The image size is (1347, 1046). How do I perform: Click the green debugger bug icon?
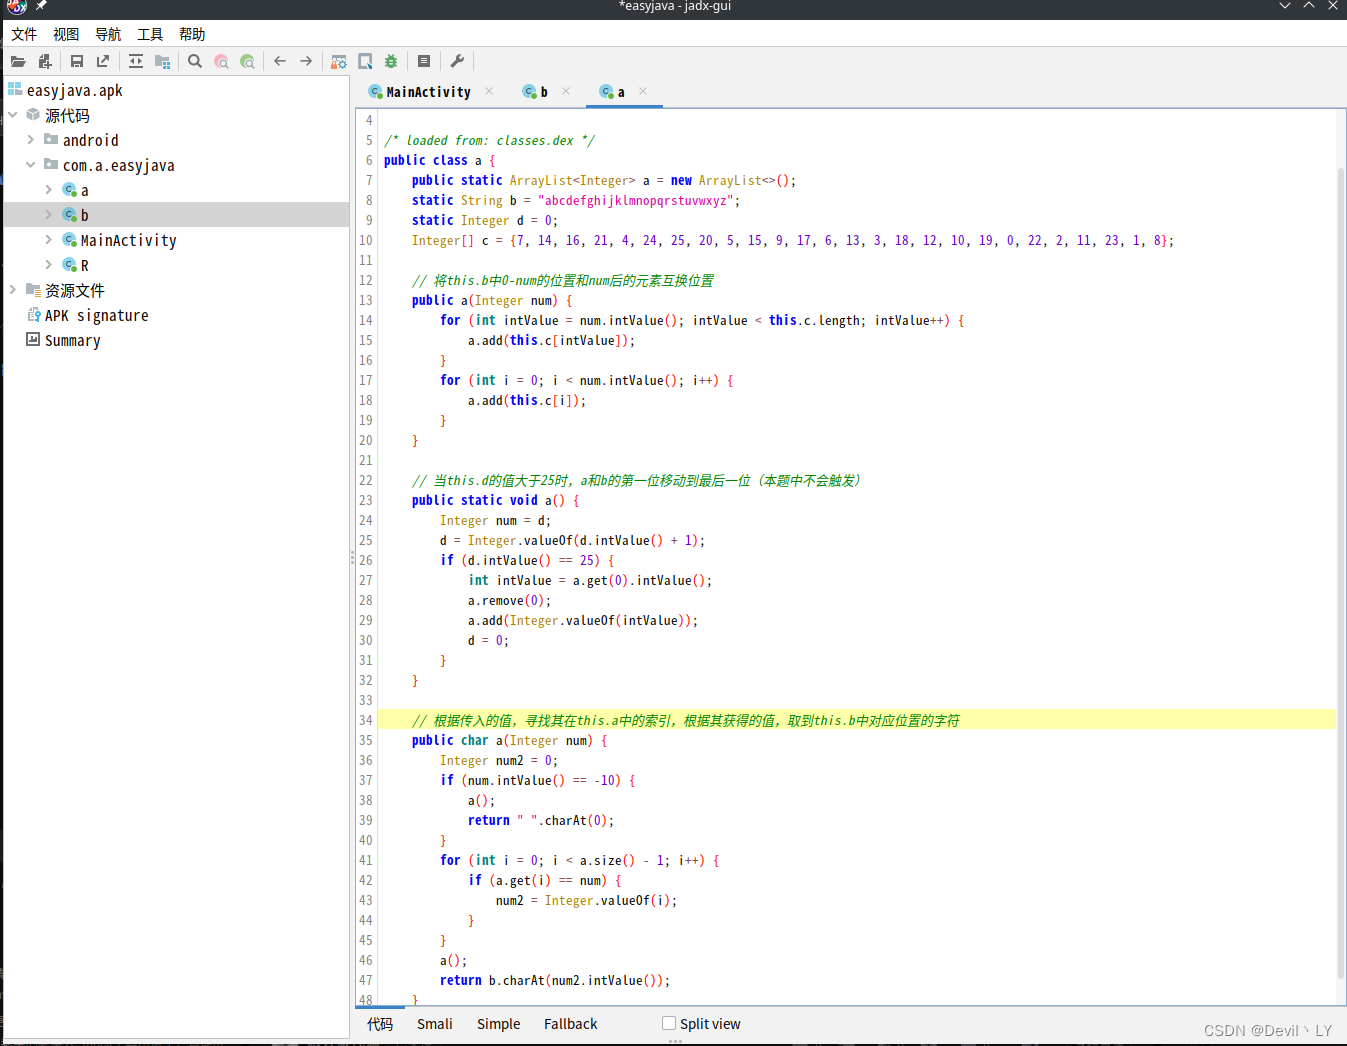click(x=391, y=61)
